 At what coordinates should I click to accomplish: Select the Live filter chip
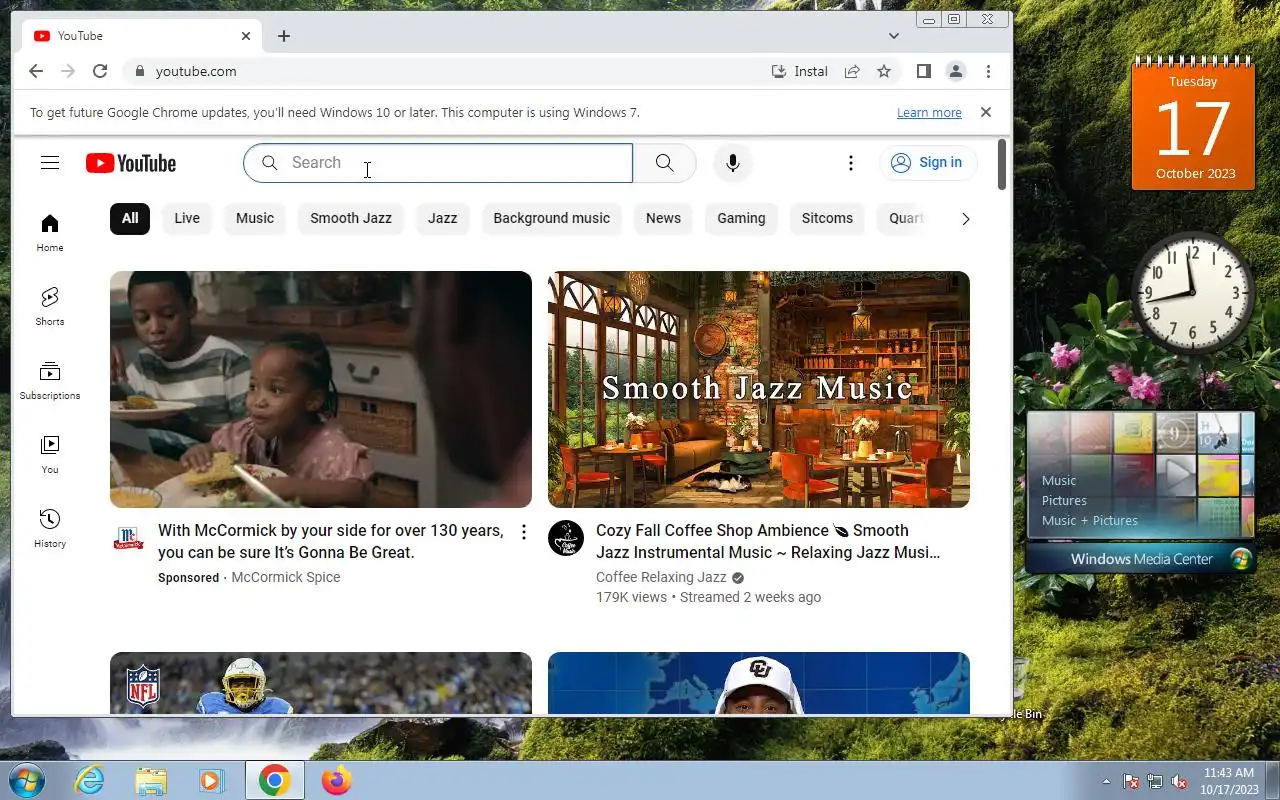click(187, 218)
